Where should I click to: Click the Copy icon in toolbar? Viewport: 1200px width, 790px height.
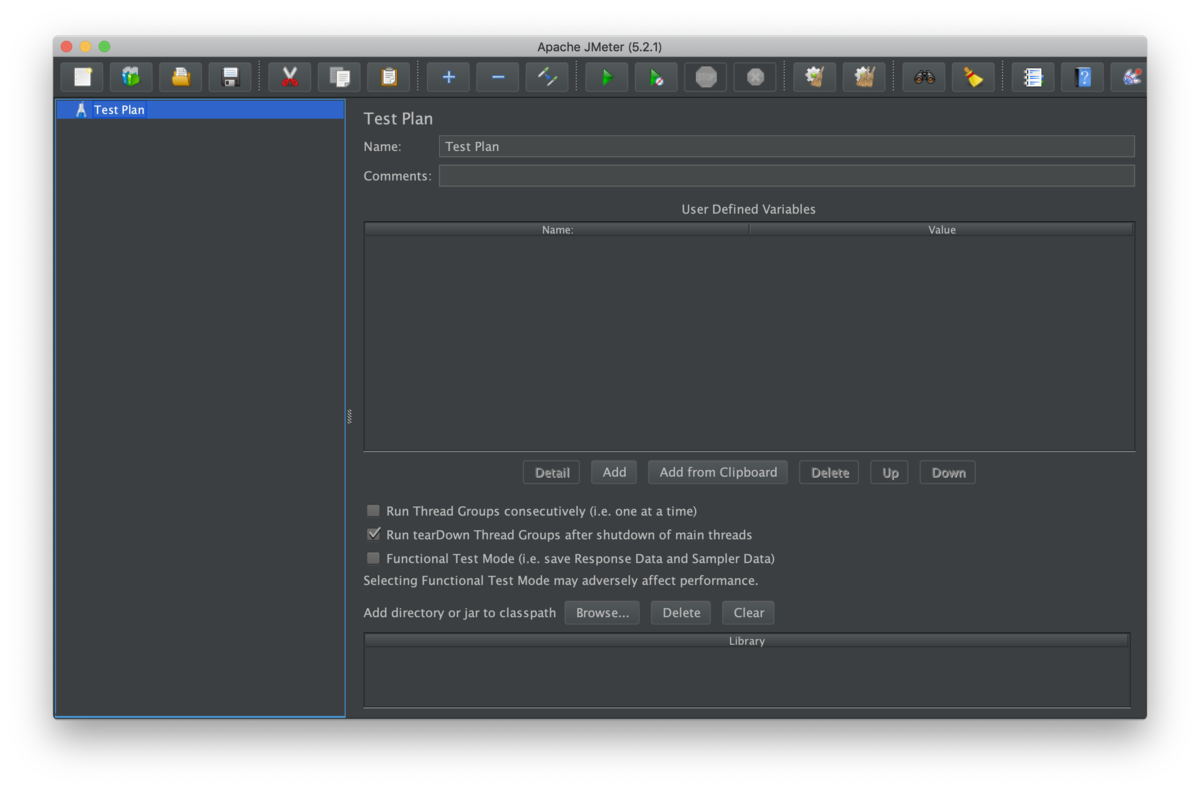coord(339,77)
